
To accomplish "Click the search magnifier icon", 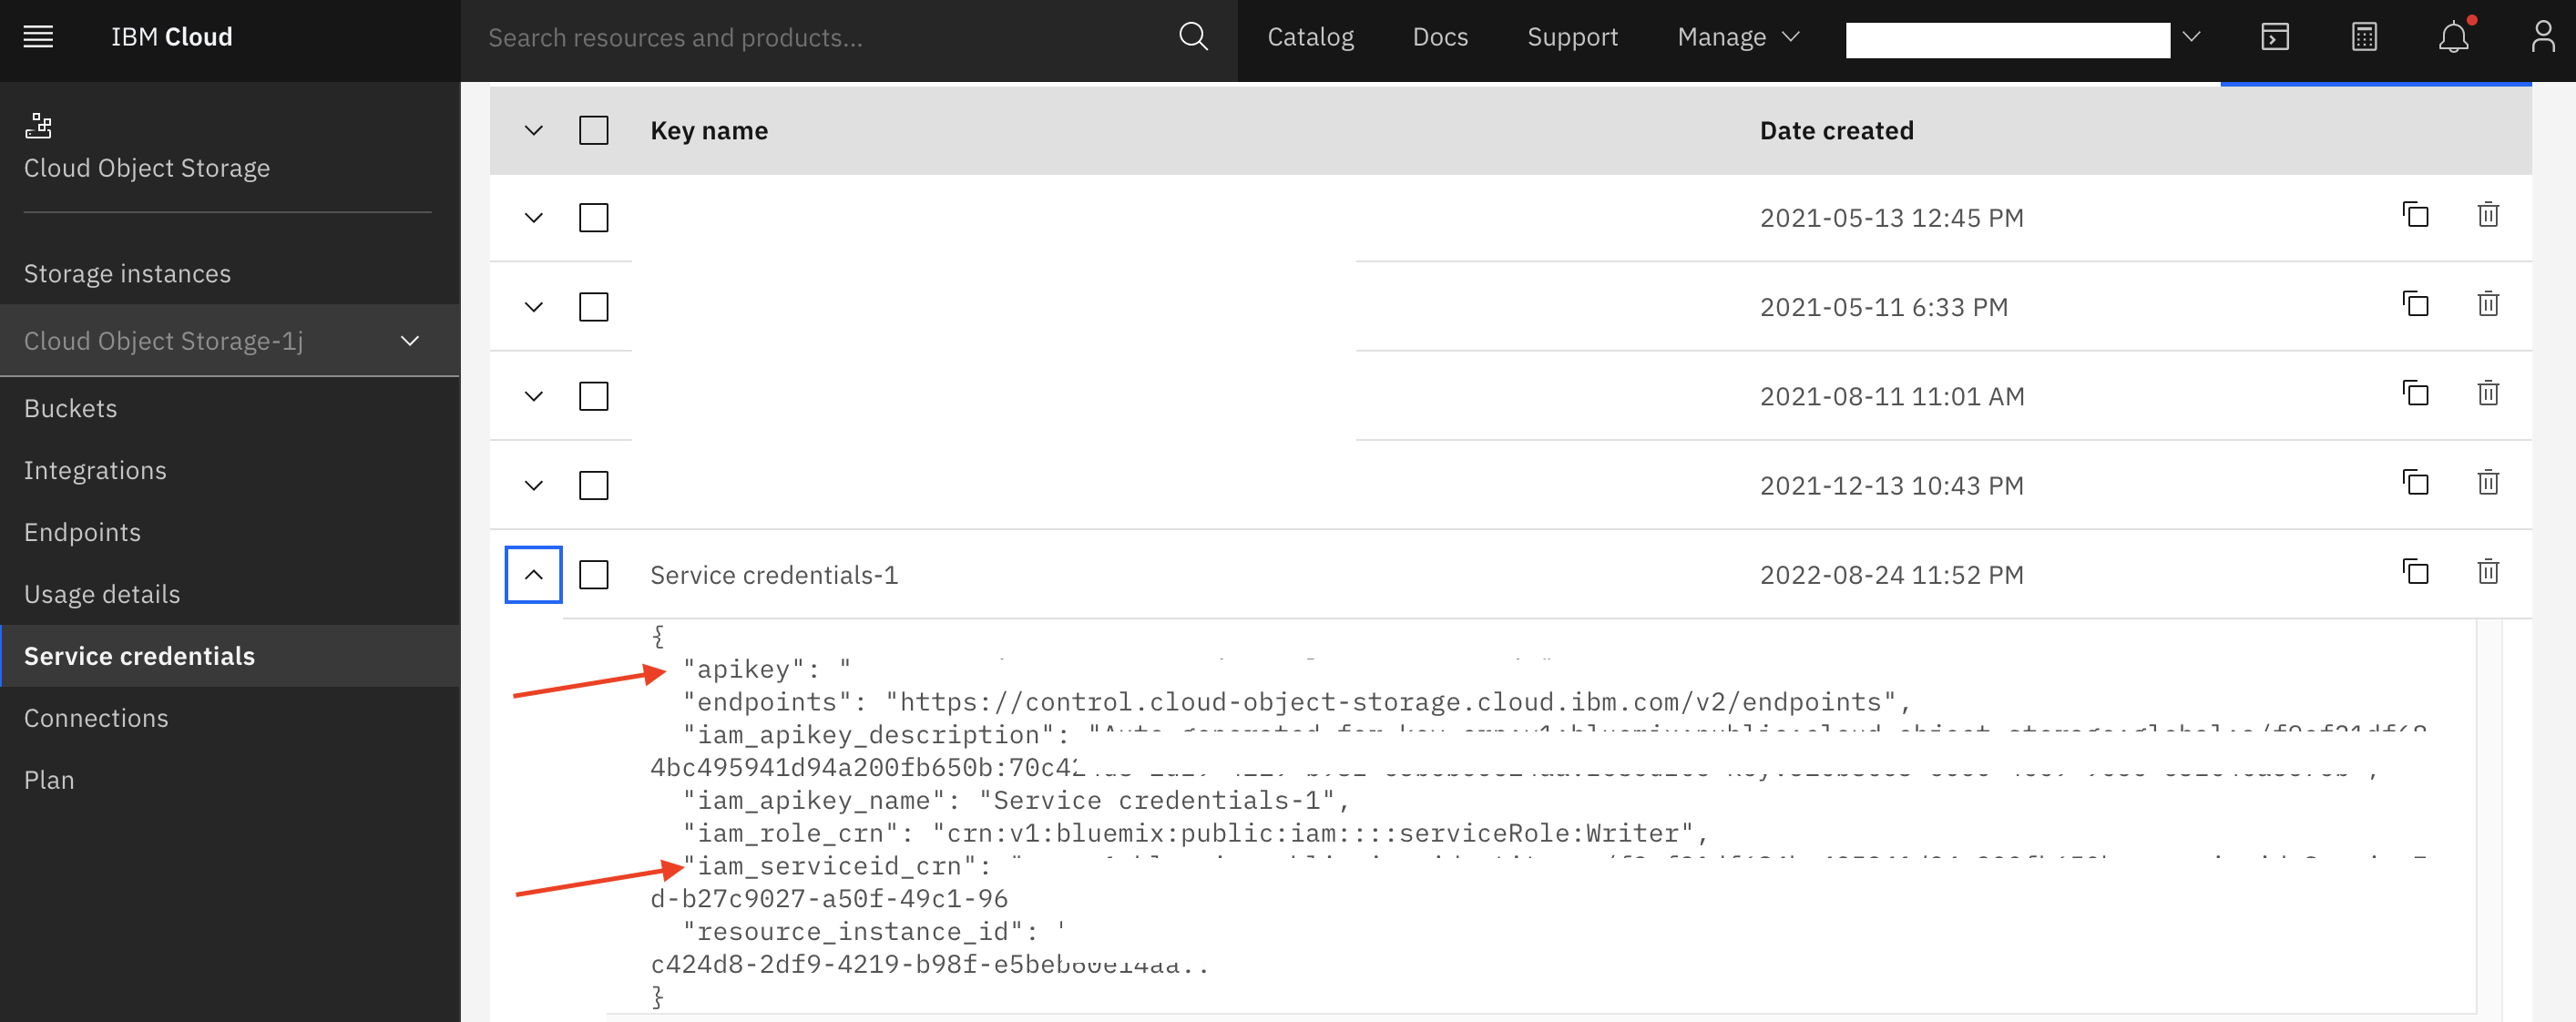I will click(1193, 37).
